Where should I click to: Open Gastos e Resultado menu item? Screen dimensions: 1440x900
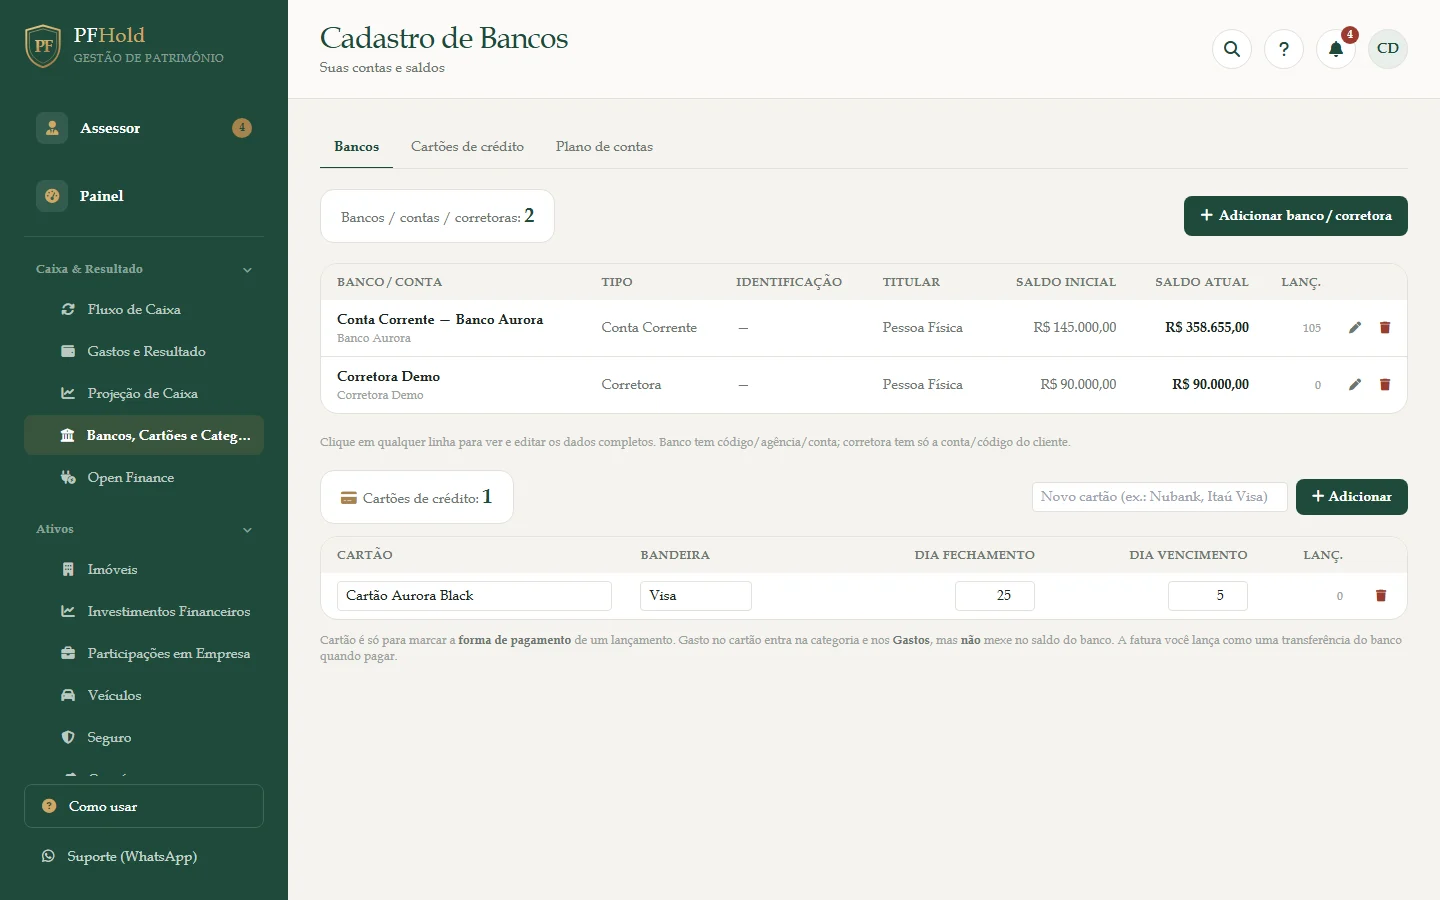(144, 352)
